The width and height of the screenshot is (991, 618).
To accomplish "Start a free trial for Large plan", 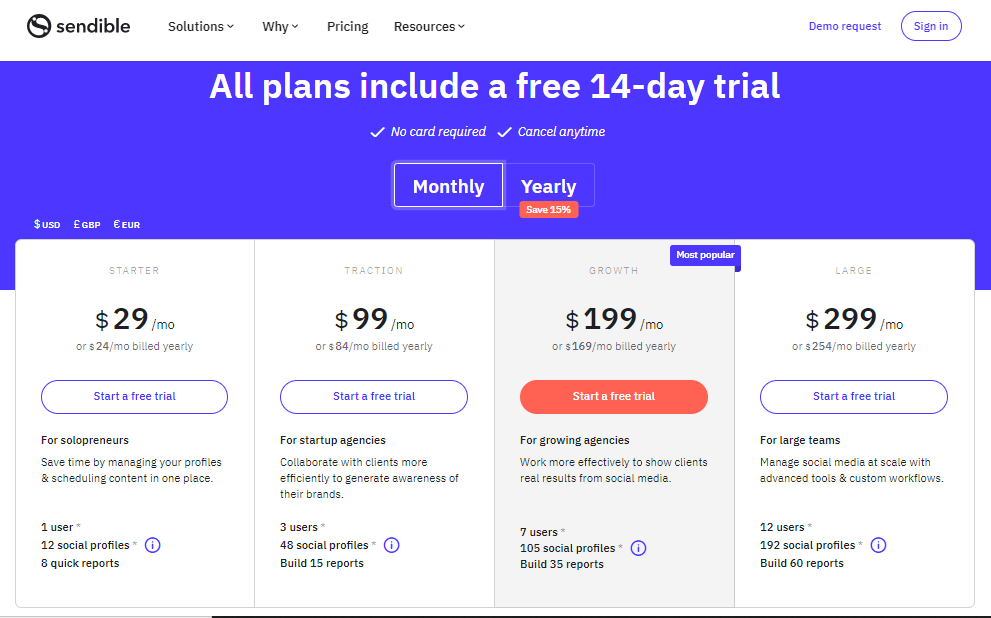I will 853,396.
